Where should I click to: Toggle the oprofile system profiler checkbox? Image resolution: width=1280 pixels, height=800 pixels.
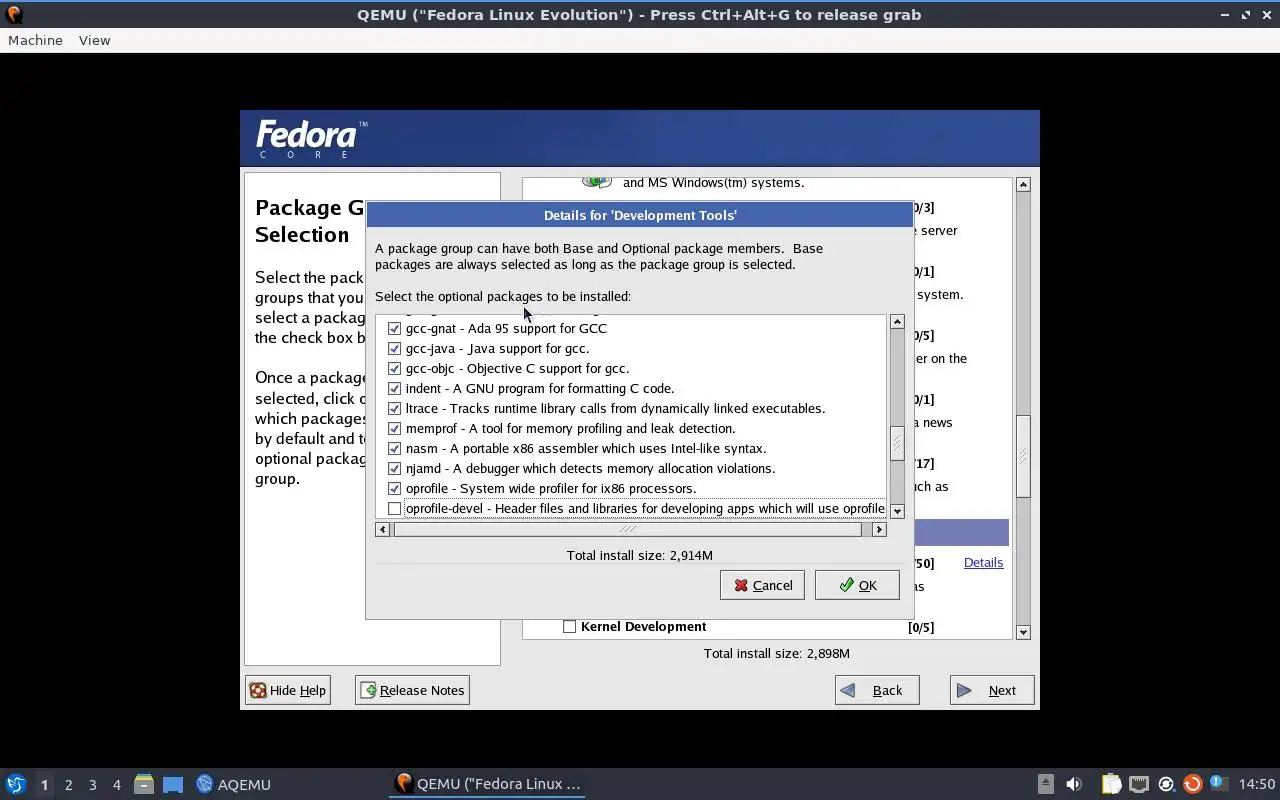[394, 488]
